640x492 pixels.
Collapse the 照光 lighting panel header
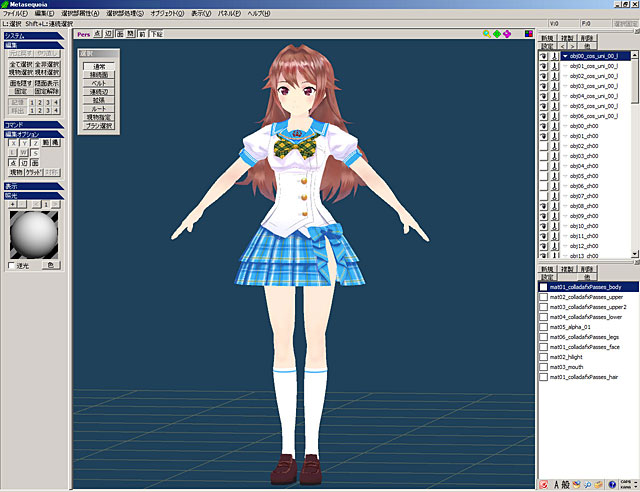[34, 196]
